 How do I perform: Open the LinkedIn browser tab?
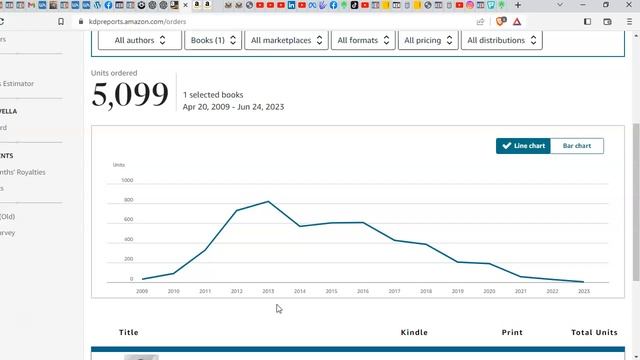[x=291, y=5]
